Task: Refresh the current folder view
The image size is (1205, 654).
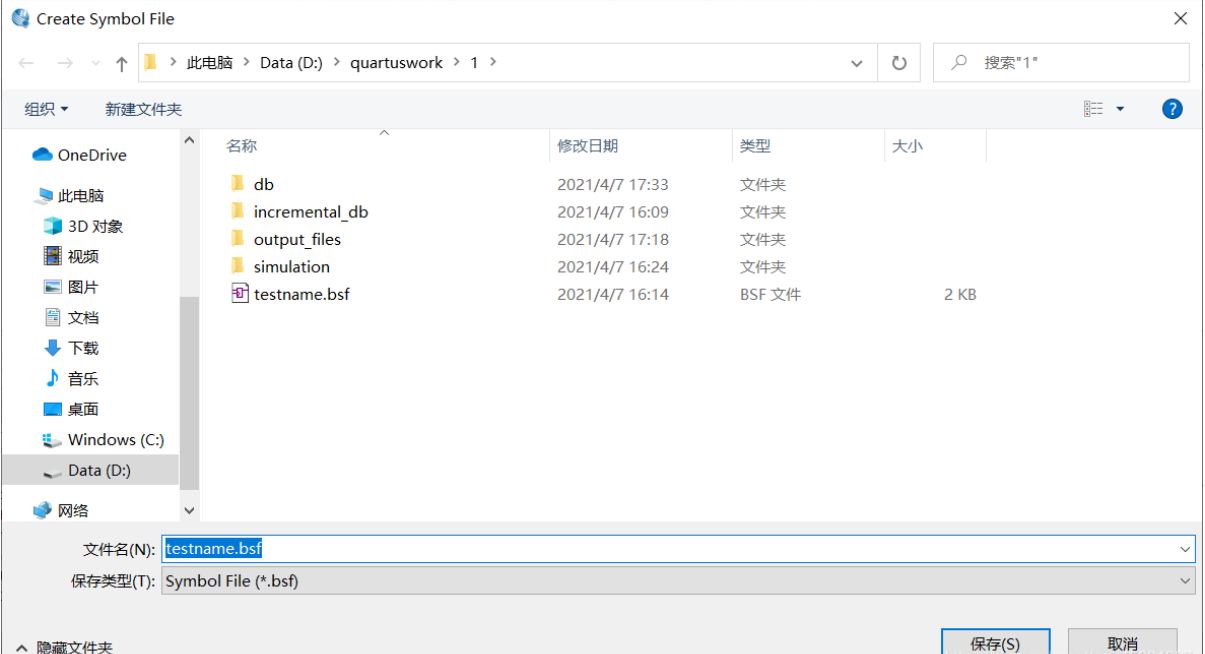Action: (899, 63)
